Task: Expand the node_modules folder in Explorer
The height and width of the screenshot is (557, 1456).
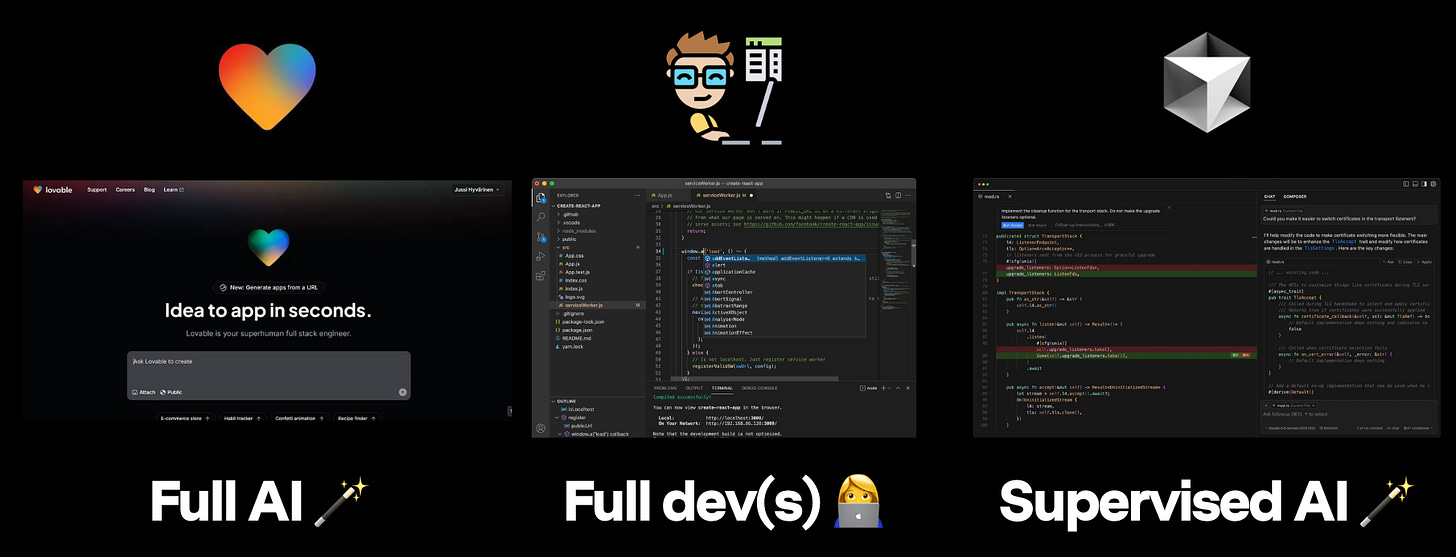Action: [x=576, y=231]
